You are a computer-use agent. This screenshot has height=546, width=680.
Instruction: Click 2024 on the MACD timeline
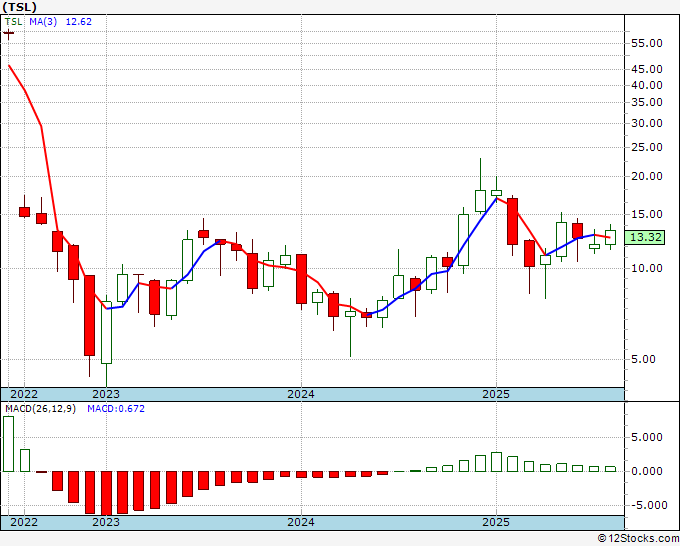coord(301,522)
